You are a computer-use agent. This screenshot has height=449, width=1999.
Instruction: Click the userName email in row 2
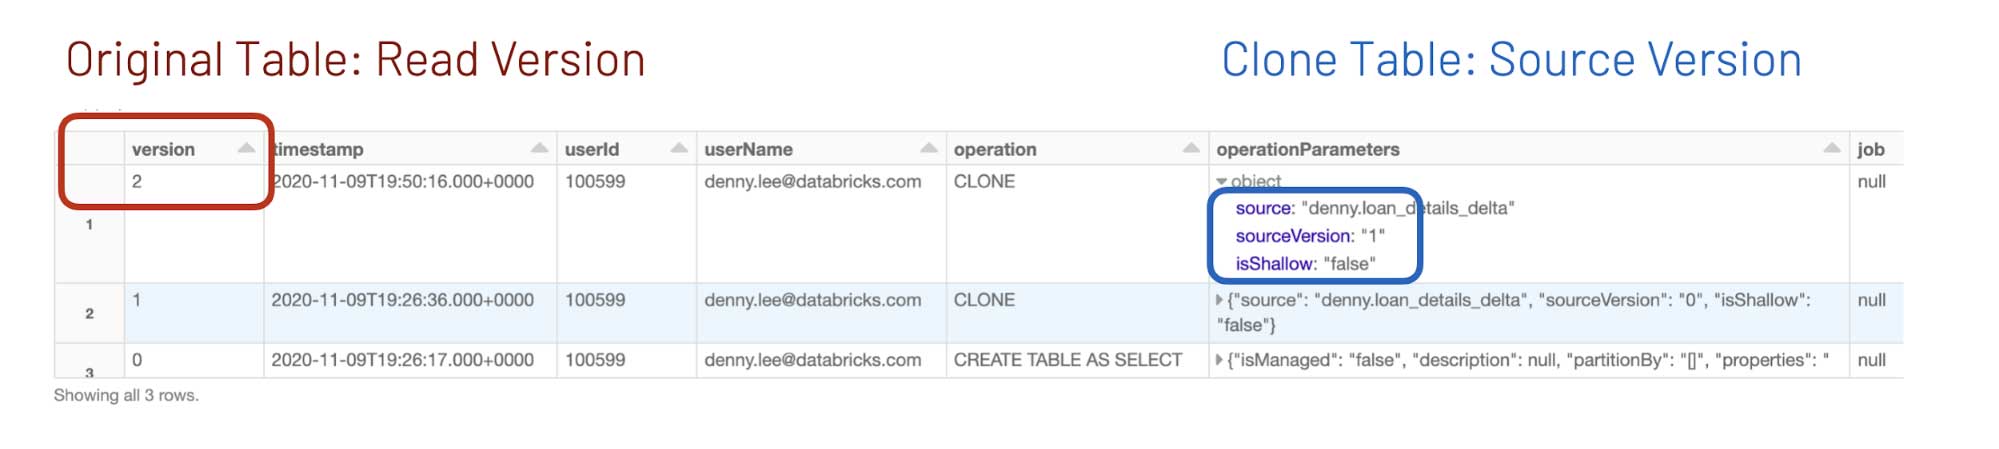812,300
